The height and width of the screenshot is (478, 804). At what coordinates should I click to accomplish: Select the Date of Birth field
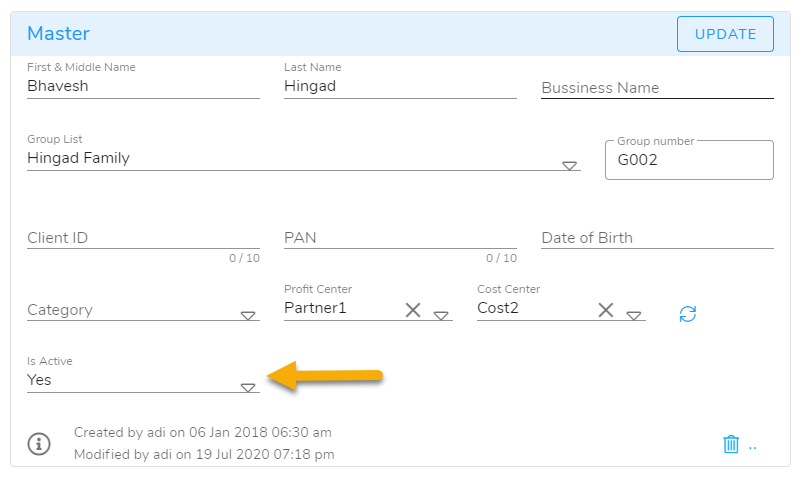[657, 238]
